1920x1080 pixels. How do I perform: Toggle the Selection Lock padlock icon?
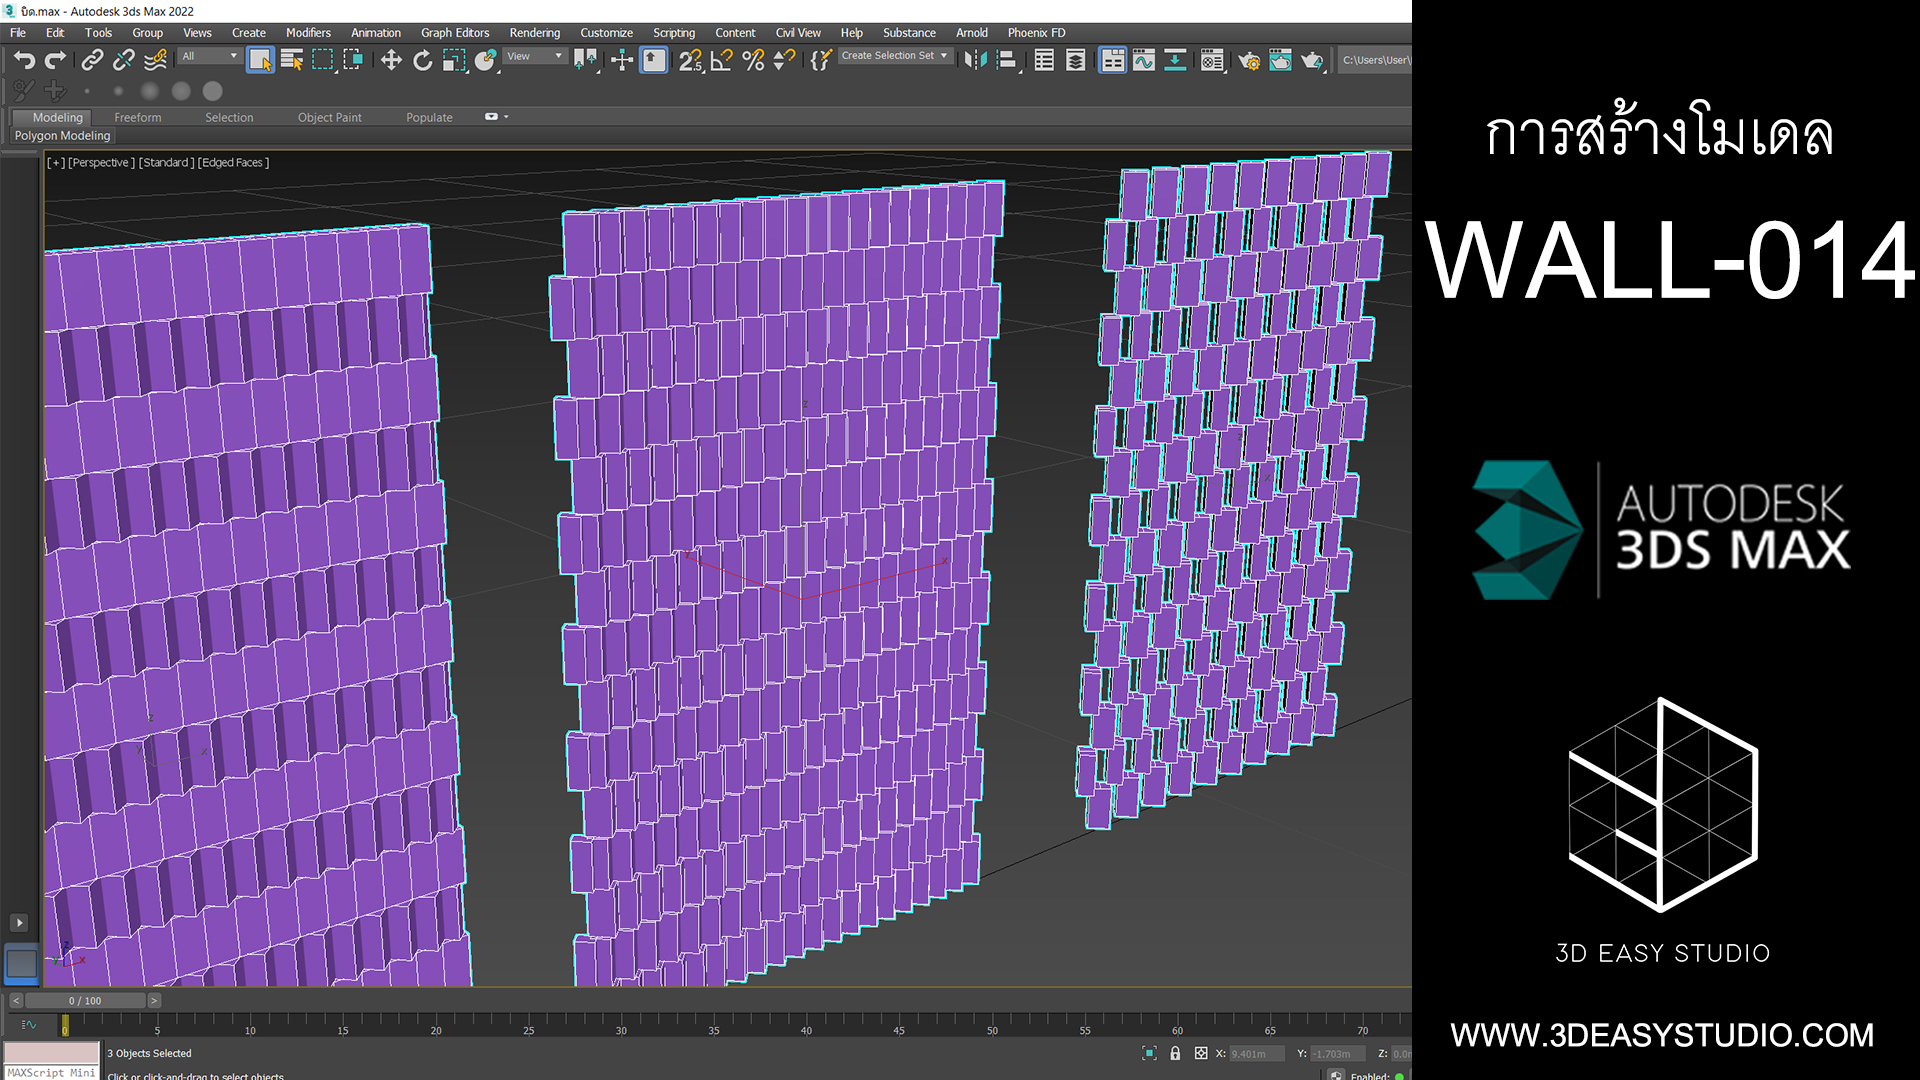(1175, 1053)
